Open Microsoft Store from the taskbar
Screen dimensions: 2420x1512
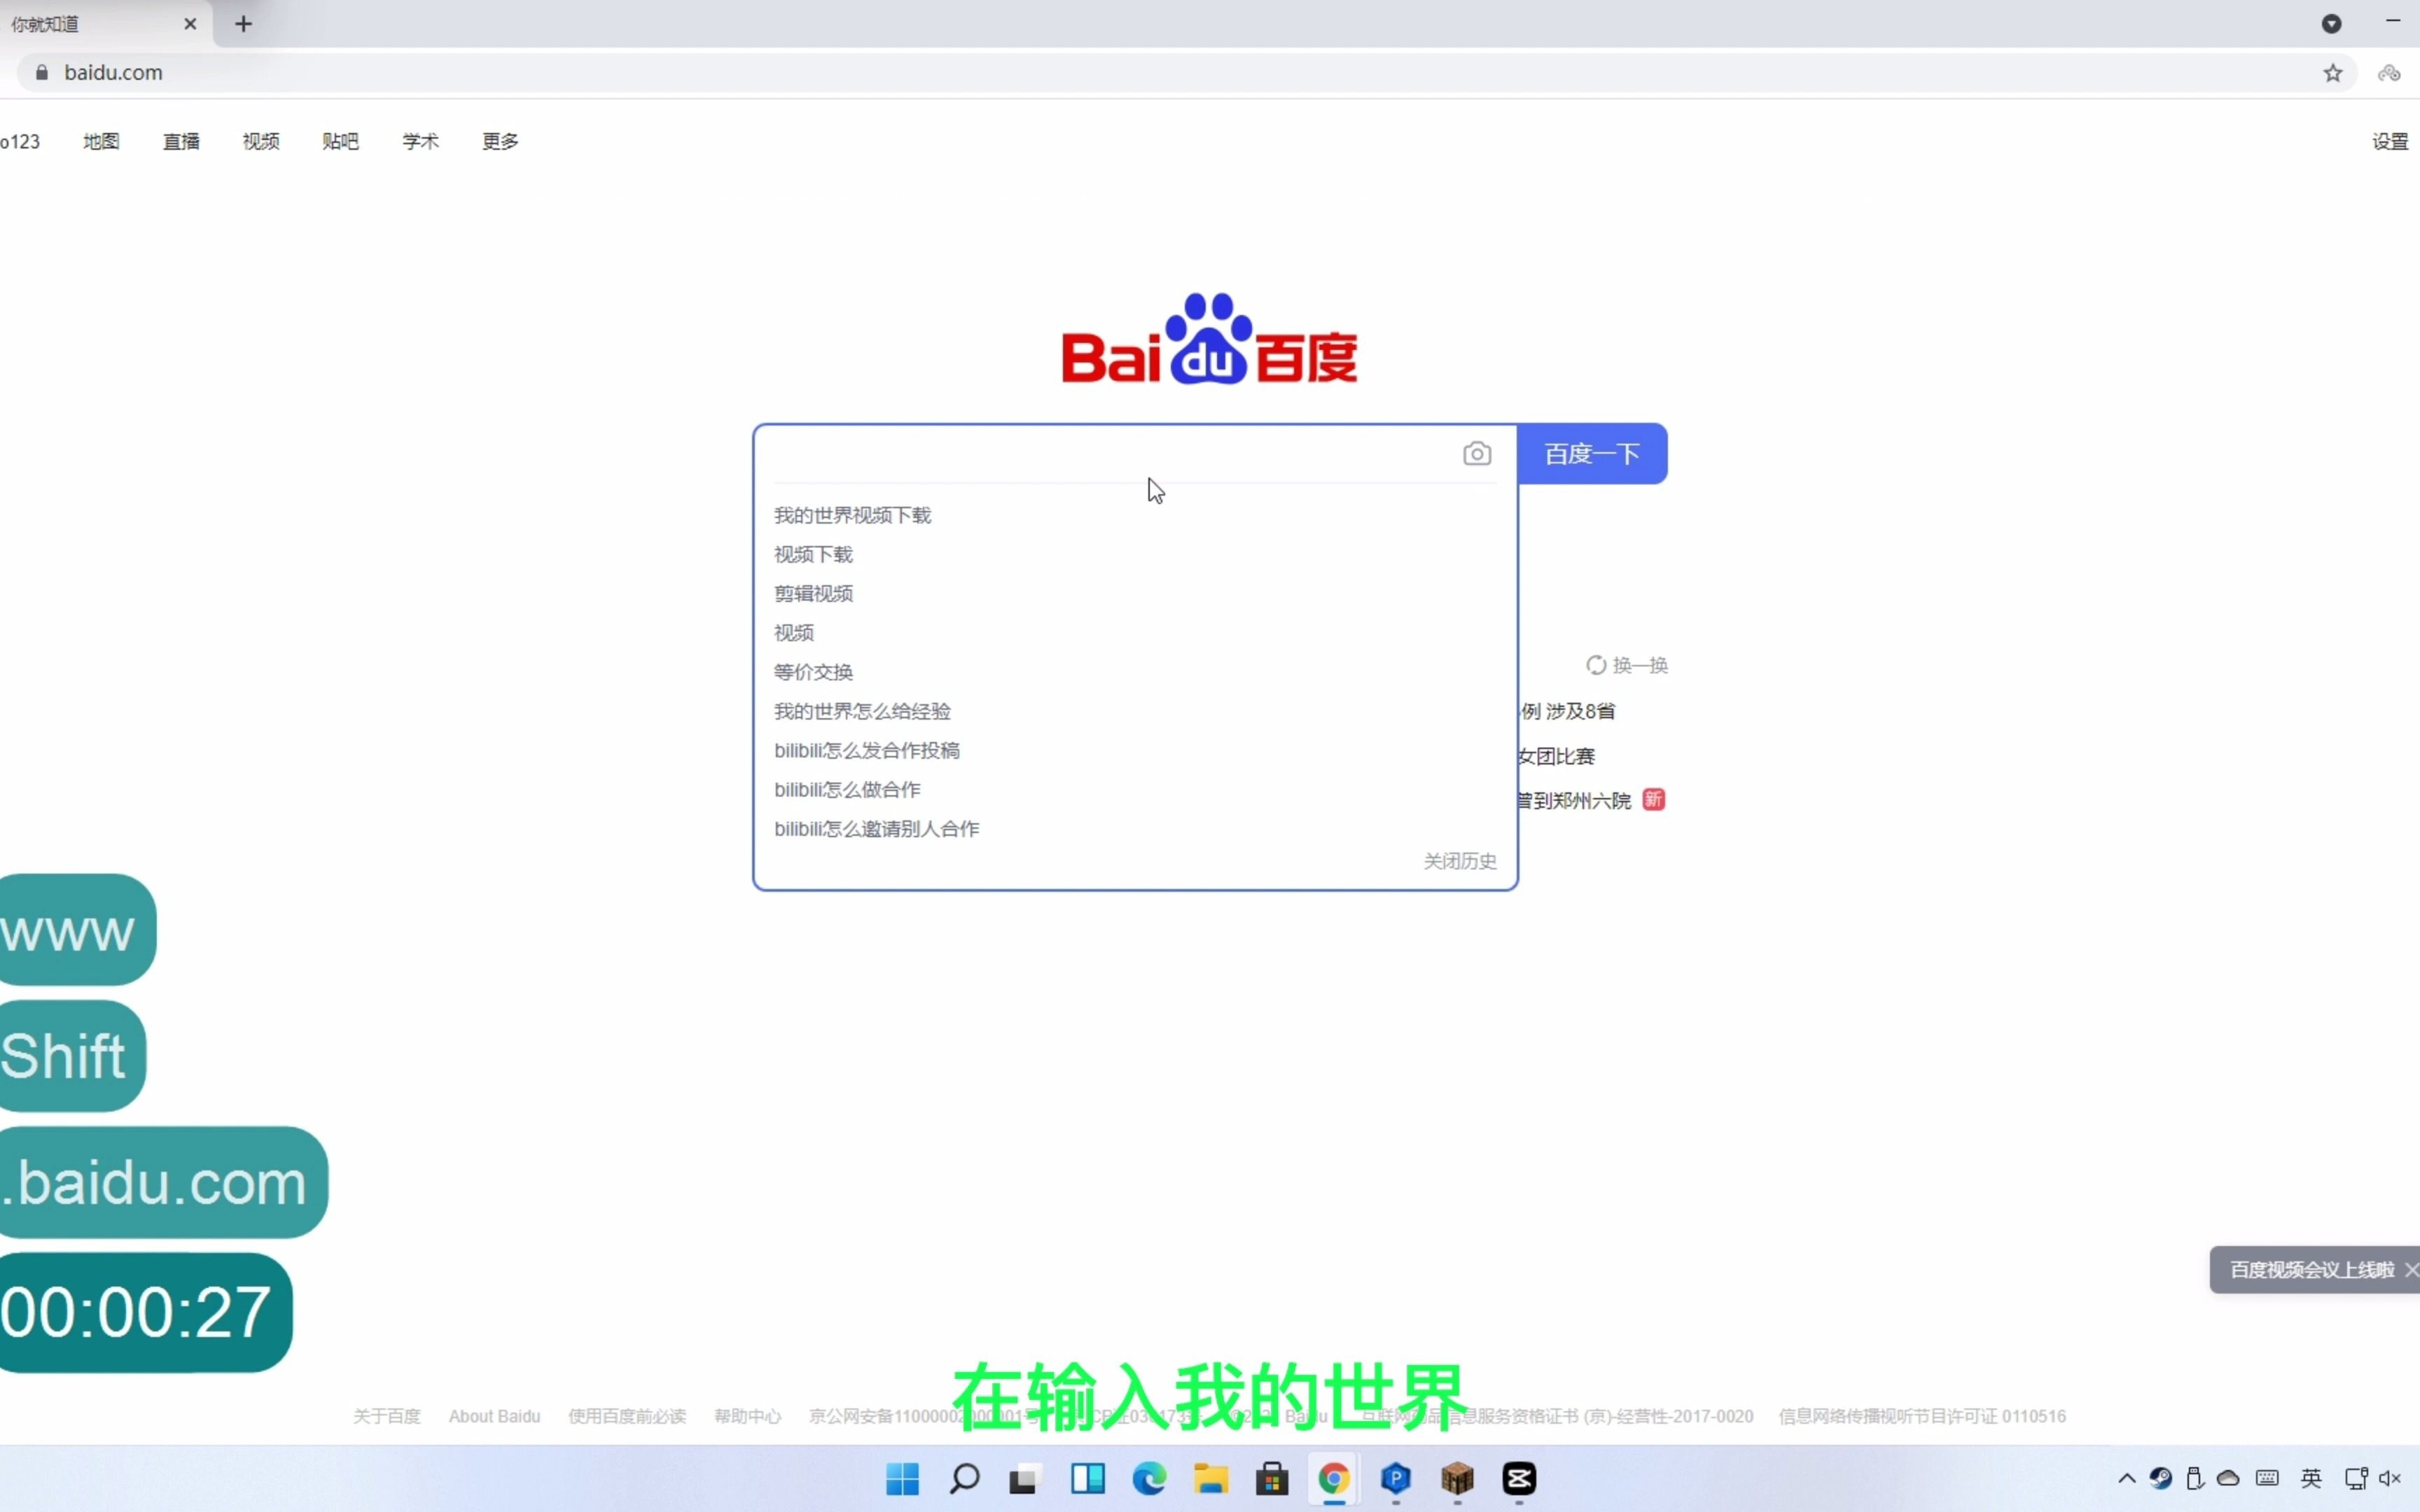point(1272,1479)
